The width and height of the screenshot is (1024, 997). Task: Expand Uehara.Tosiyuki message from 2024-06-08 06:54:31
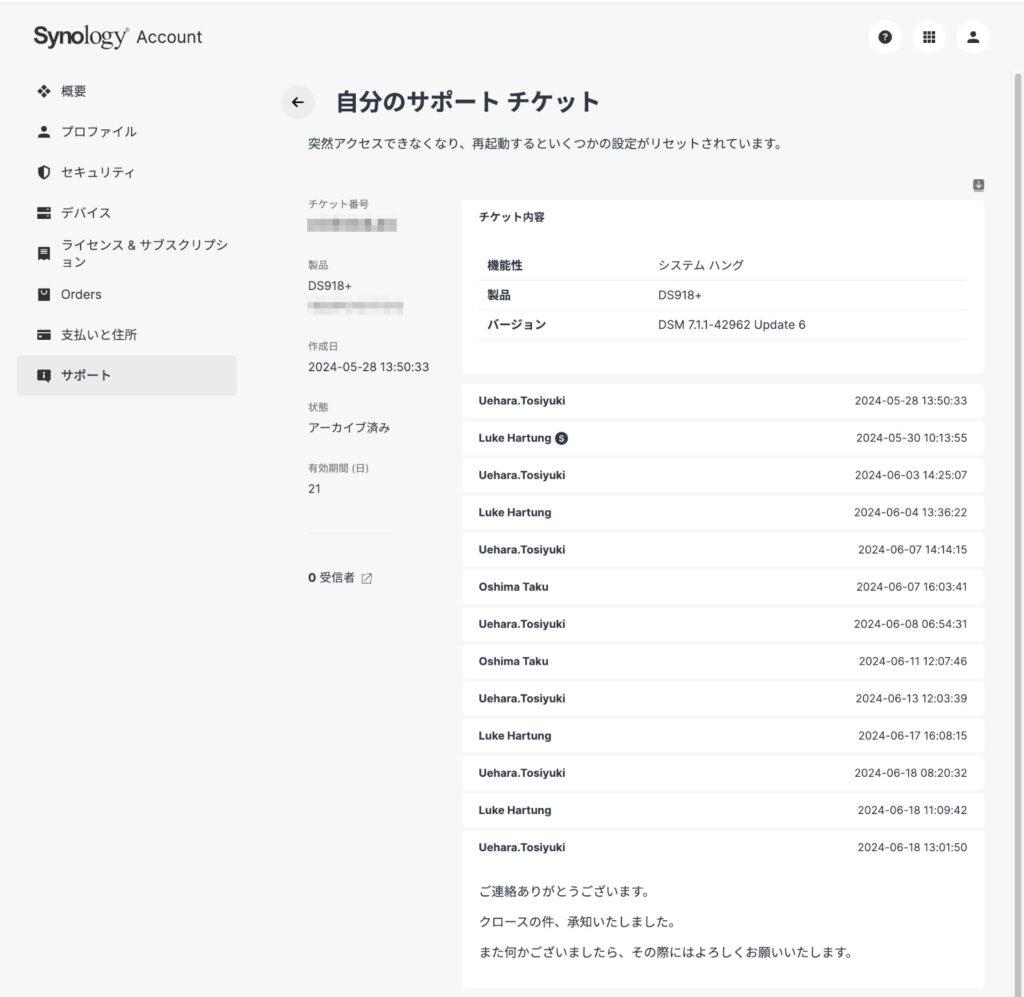point(722,624)
